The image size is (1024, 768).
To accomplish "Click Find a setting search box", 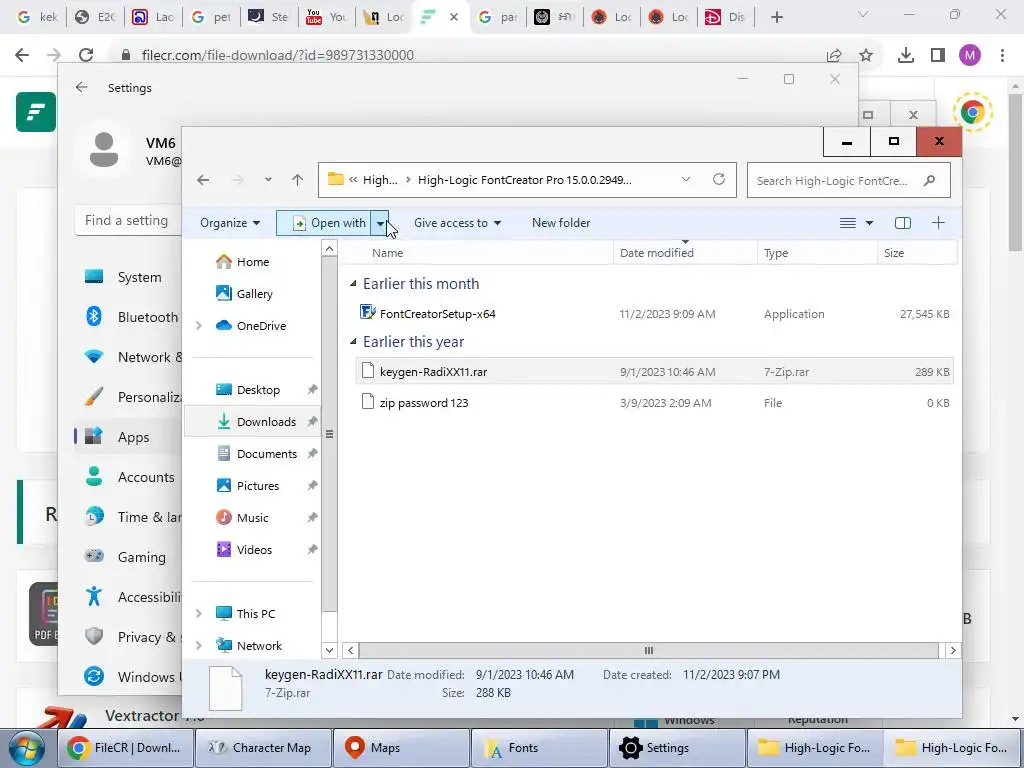I will [x=127, y=221].
